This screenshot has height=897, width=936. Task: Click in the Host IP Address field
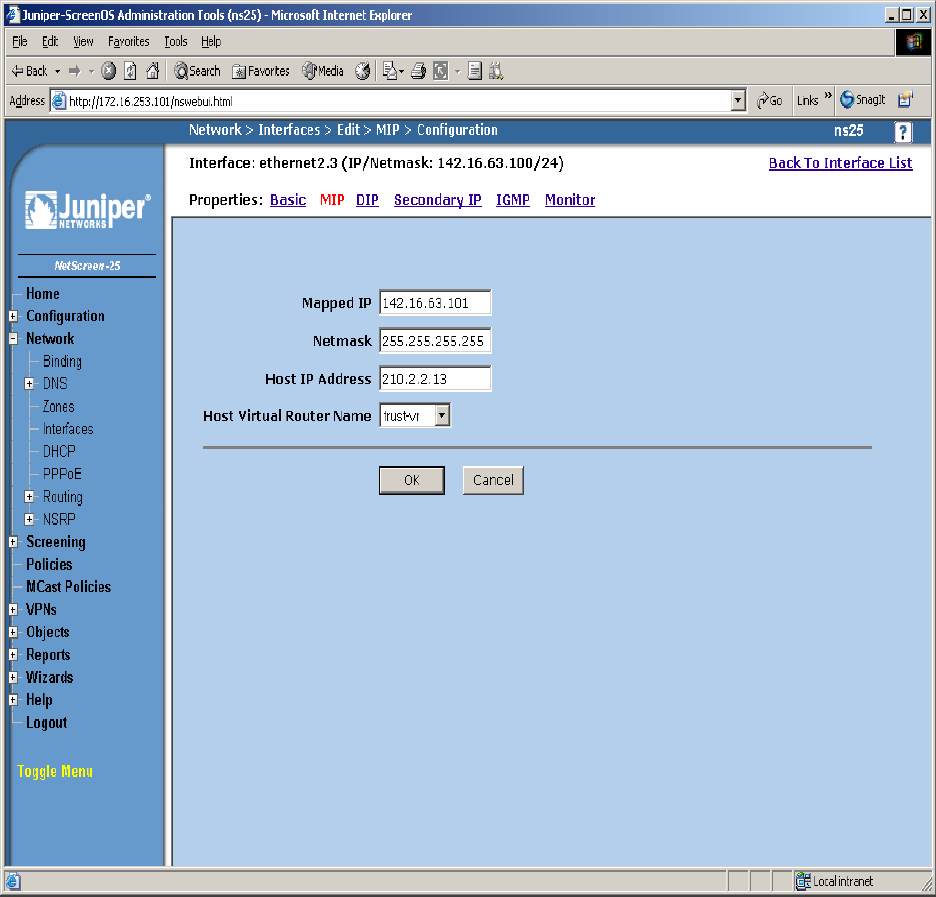(435, 378)
